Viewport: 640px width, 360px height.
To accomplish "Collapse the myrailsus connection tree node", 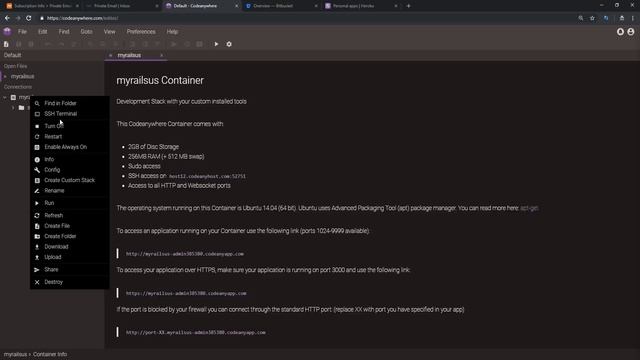I will point(5,97).
